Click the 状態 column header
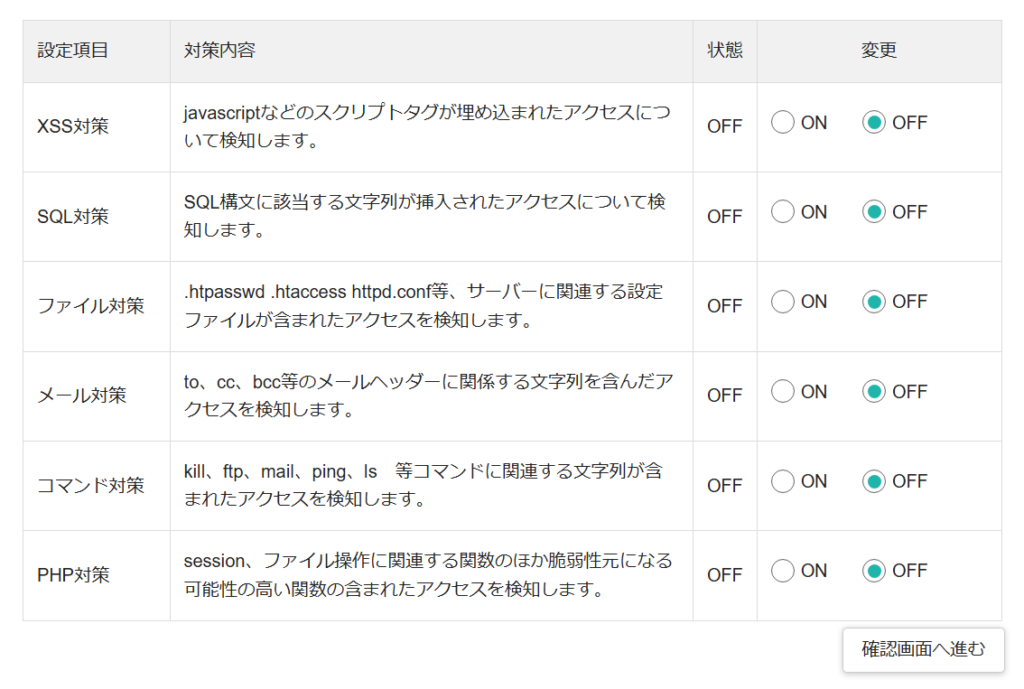 [x=725, y=50]
